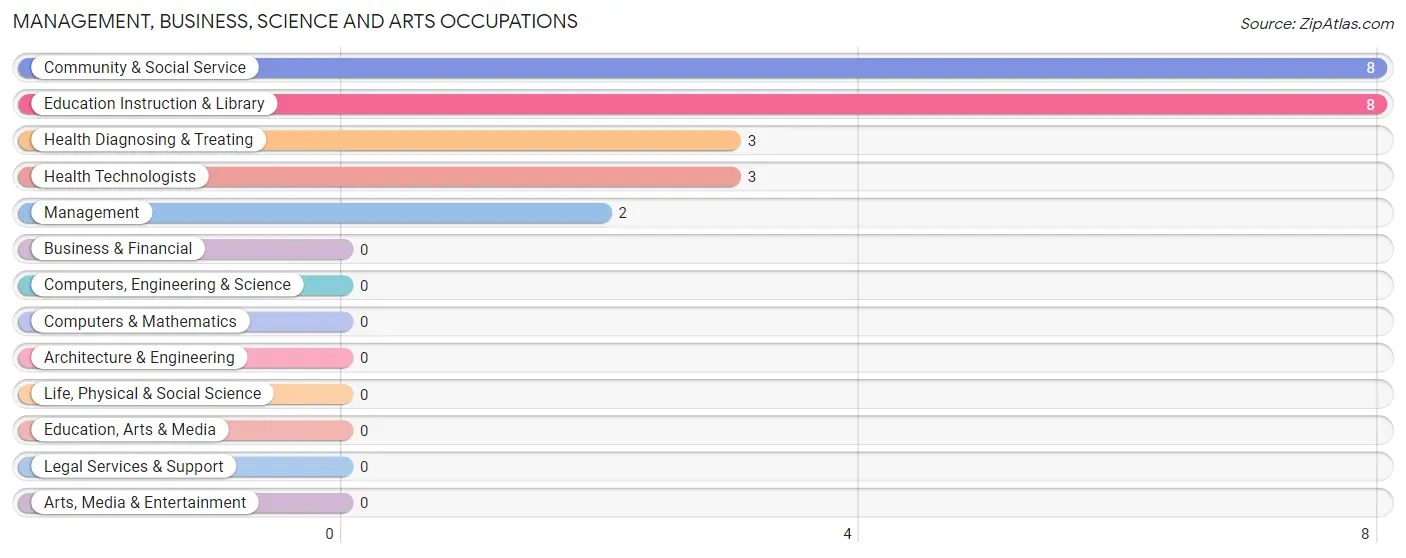Click the Management bar label
The width and height of the screenshot is (1406, 558).
[x=92, y=213]
